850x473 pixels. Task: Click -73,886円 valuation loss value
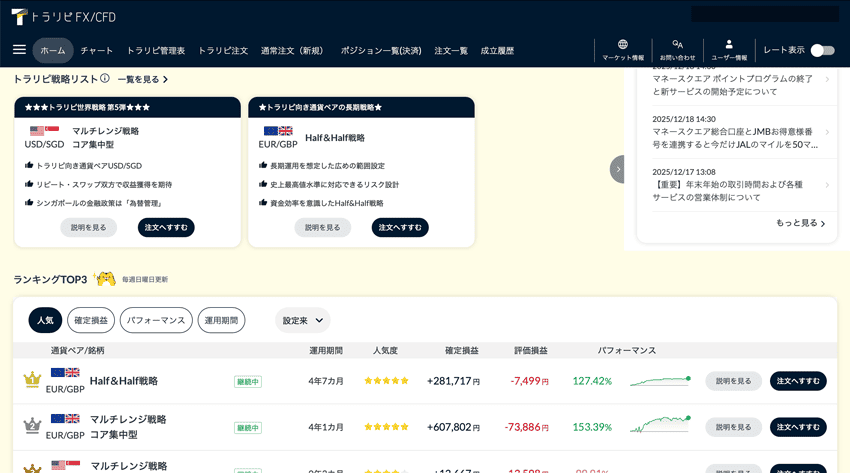tap(526, 427)
